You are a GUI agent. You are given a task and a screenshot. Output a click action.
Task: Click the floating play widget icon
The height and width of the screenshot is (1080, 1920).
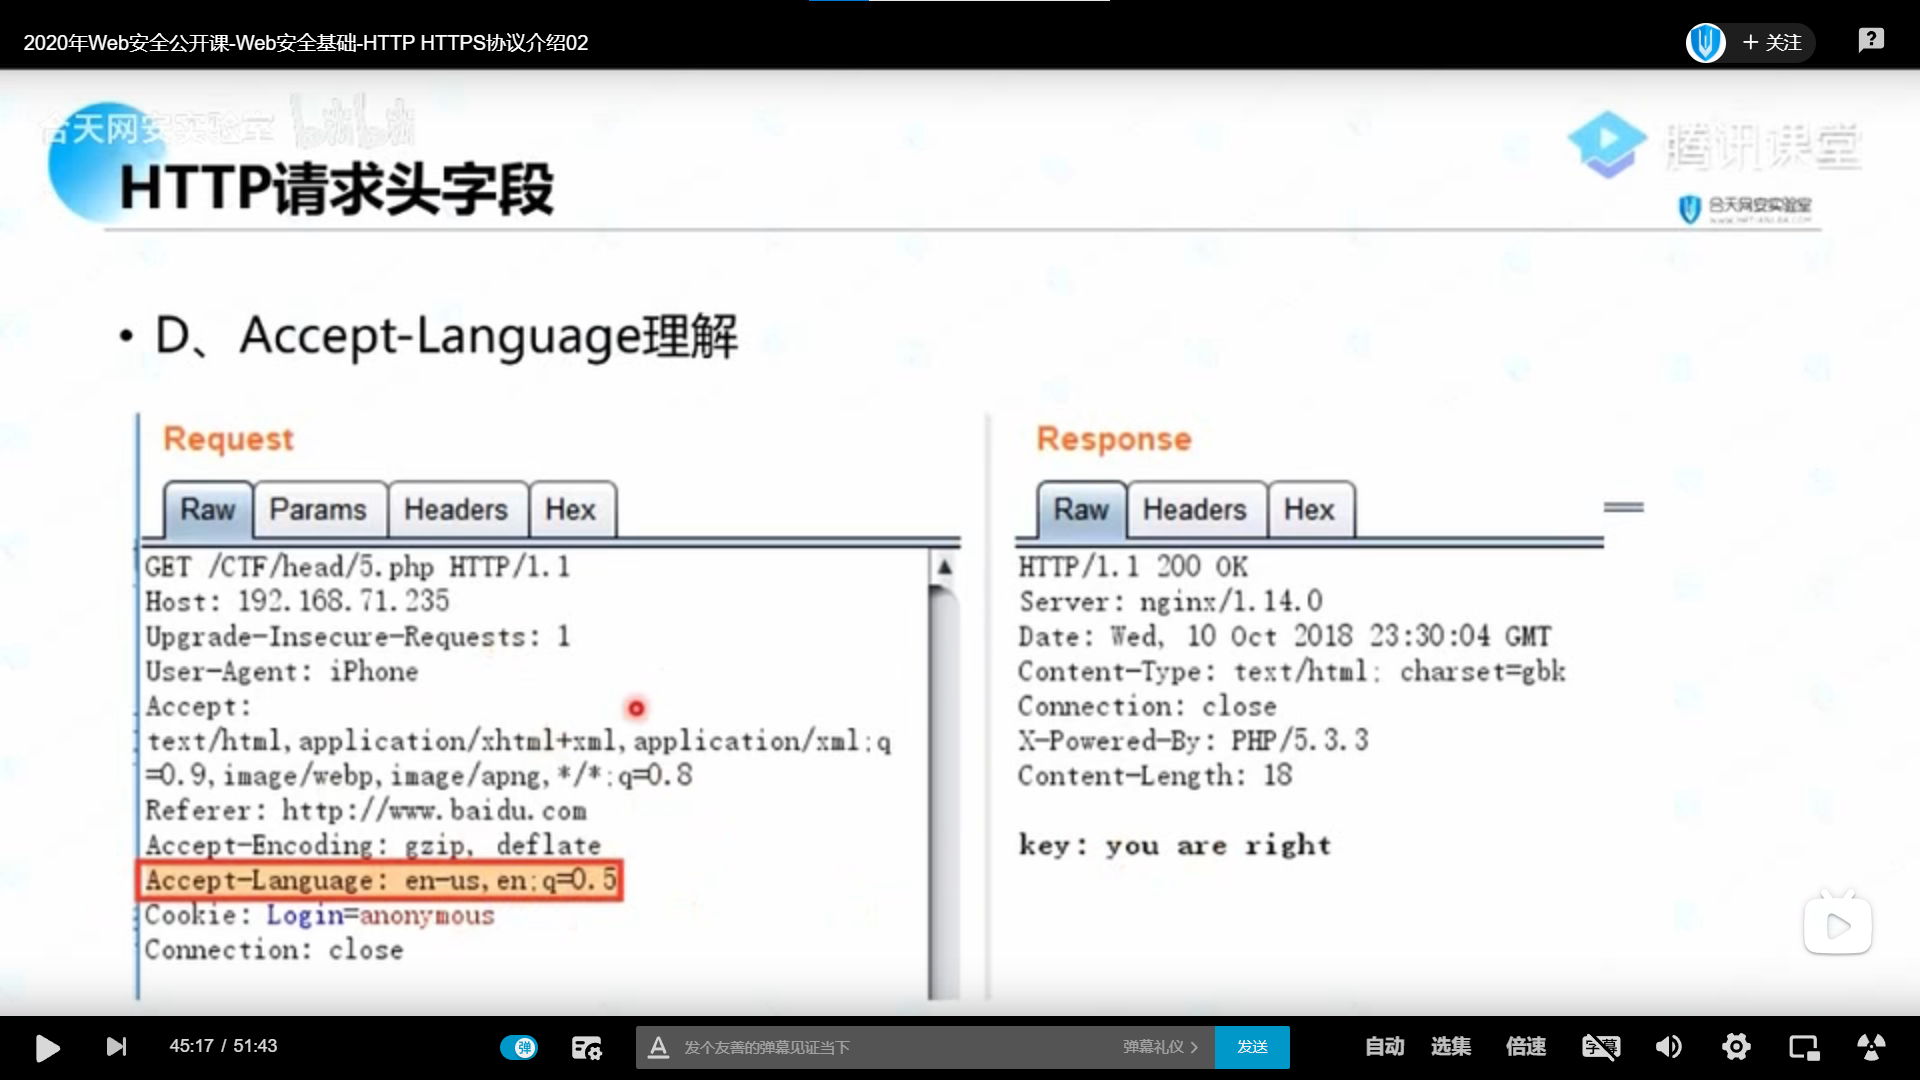point(1838,926)
